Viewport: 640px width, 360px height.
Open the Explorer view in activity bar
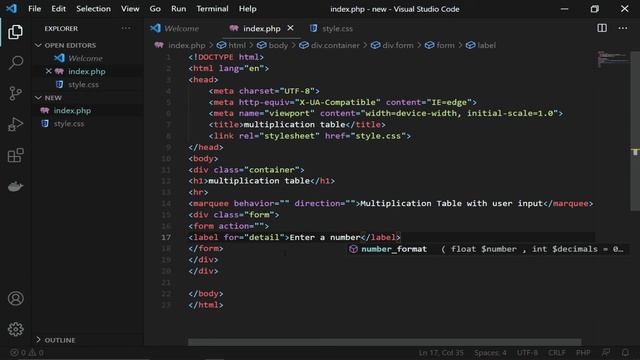click(x=15, y=32)
